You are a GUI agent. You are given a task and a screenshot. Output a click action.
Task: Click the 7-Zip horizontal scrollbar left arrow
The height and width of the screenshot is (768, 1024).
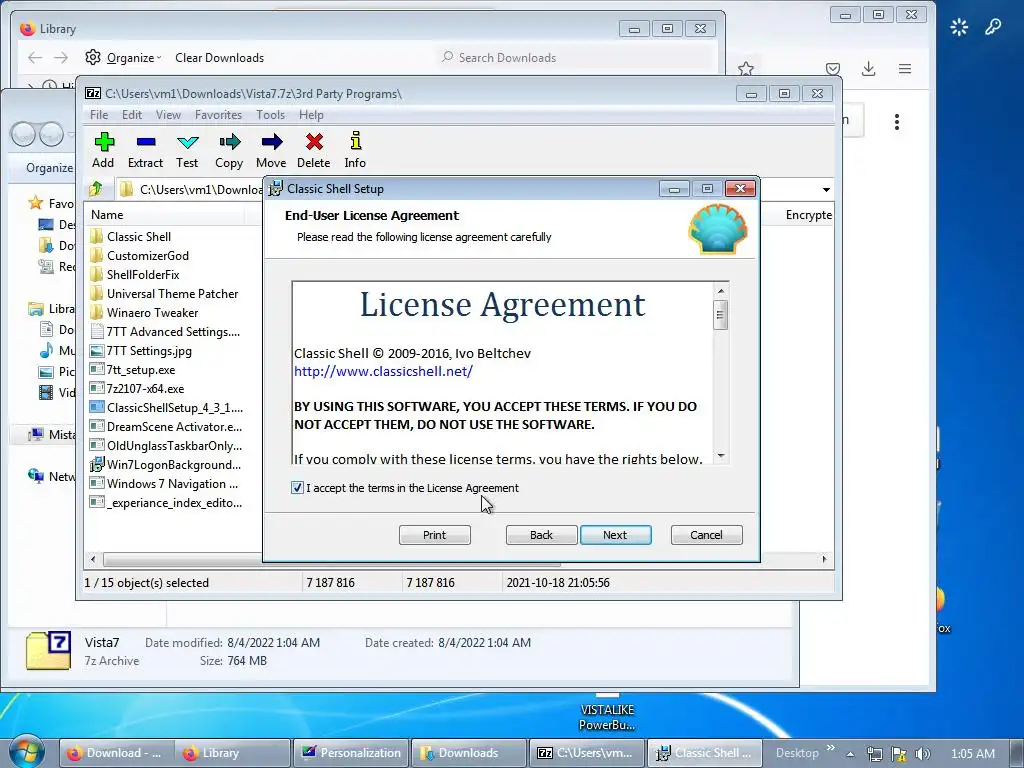tap(93, 559)
